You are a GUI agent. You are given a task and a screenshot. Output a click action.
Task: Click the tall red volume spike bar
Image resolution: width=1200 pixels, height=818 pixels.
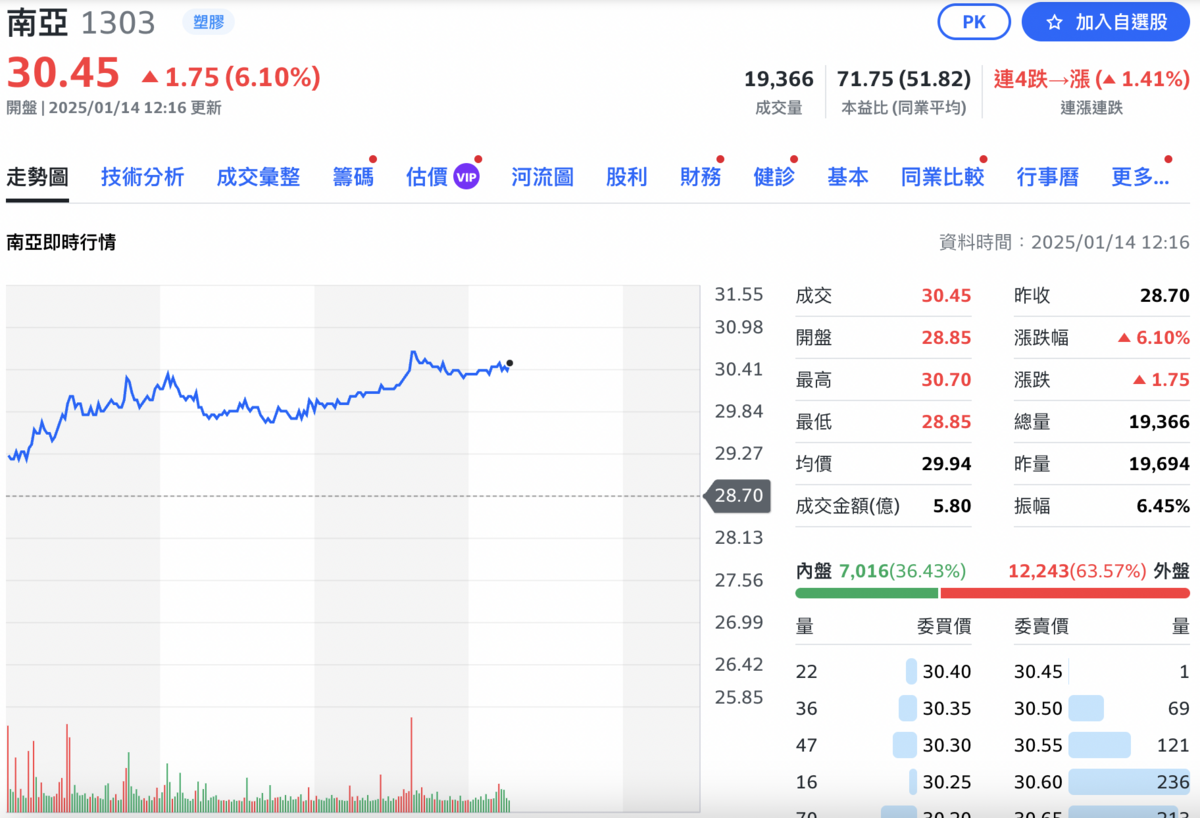411,764
